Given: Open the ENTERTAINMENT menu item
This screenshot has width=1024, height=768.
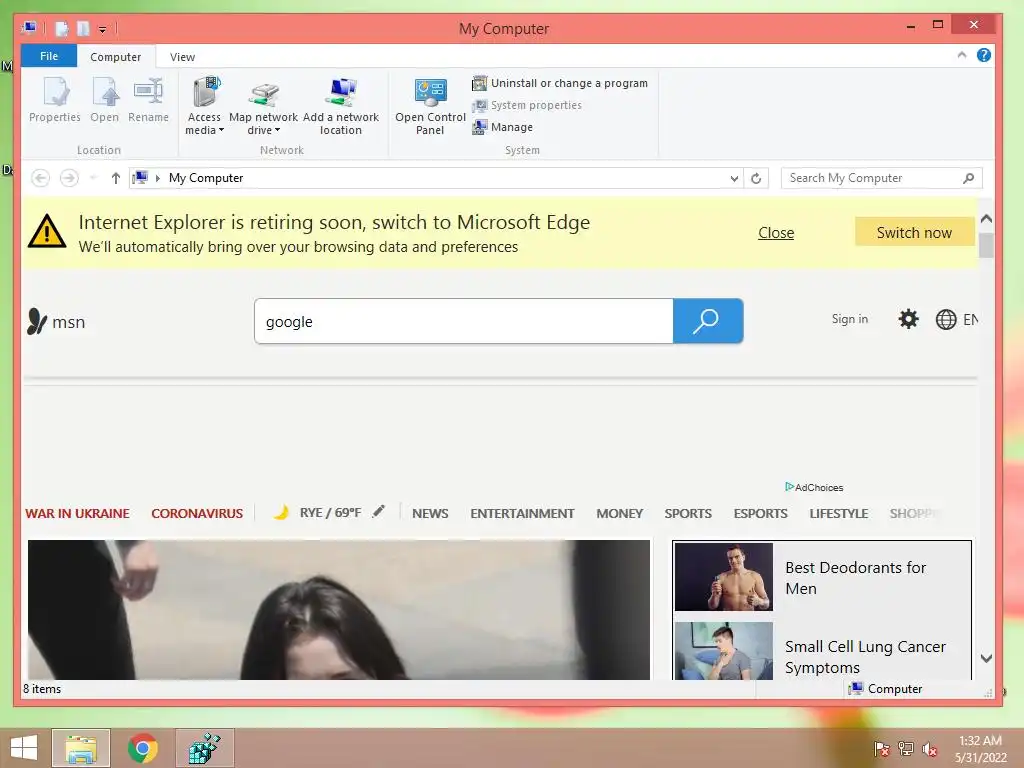Looking at the screenshot, I should tap(522, 513).
